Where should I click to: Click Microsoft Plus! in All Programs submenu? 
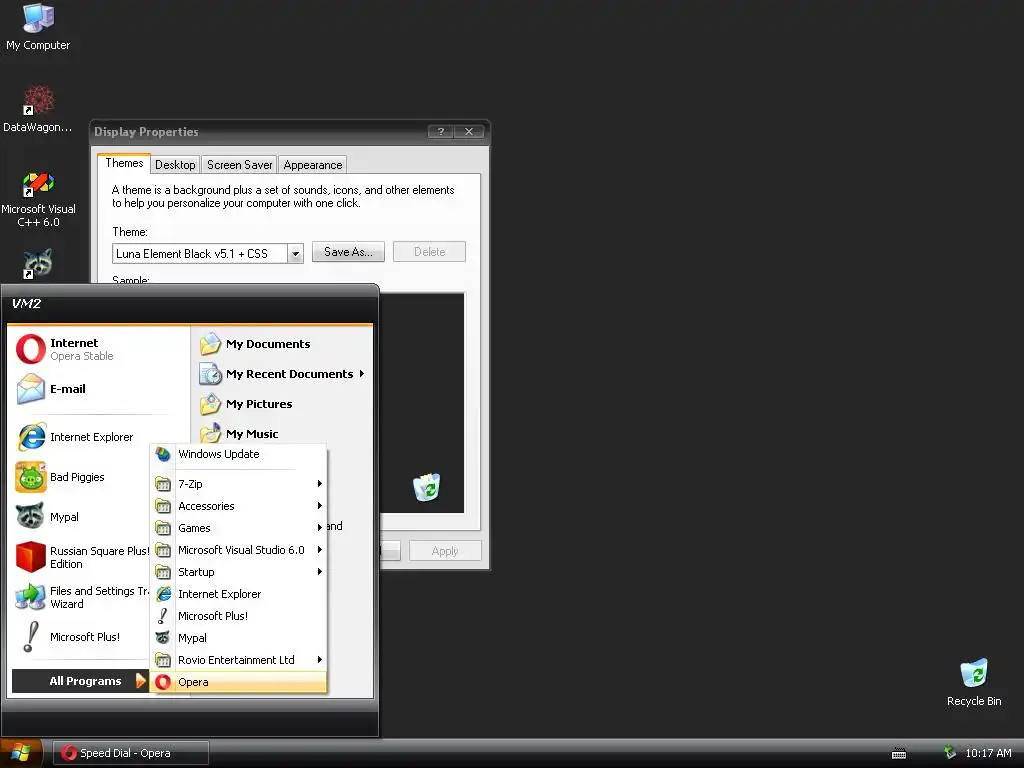(238, 616)
